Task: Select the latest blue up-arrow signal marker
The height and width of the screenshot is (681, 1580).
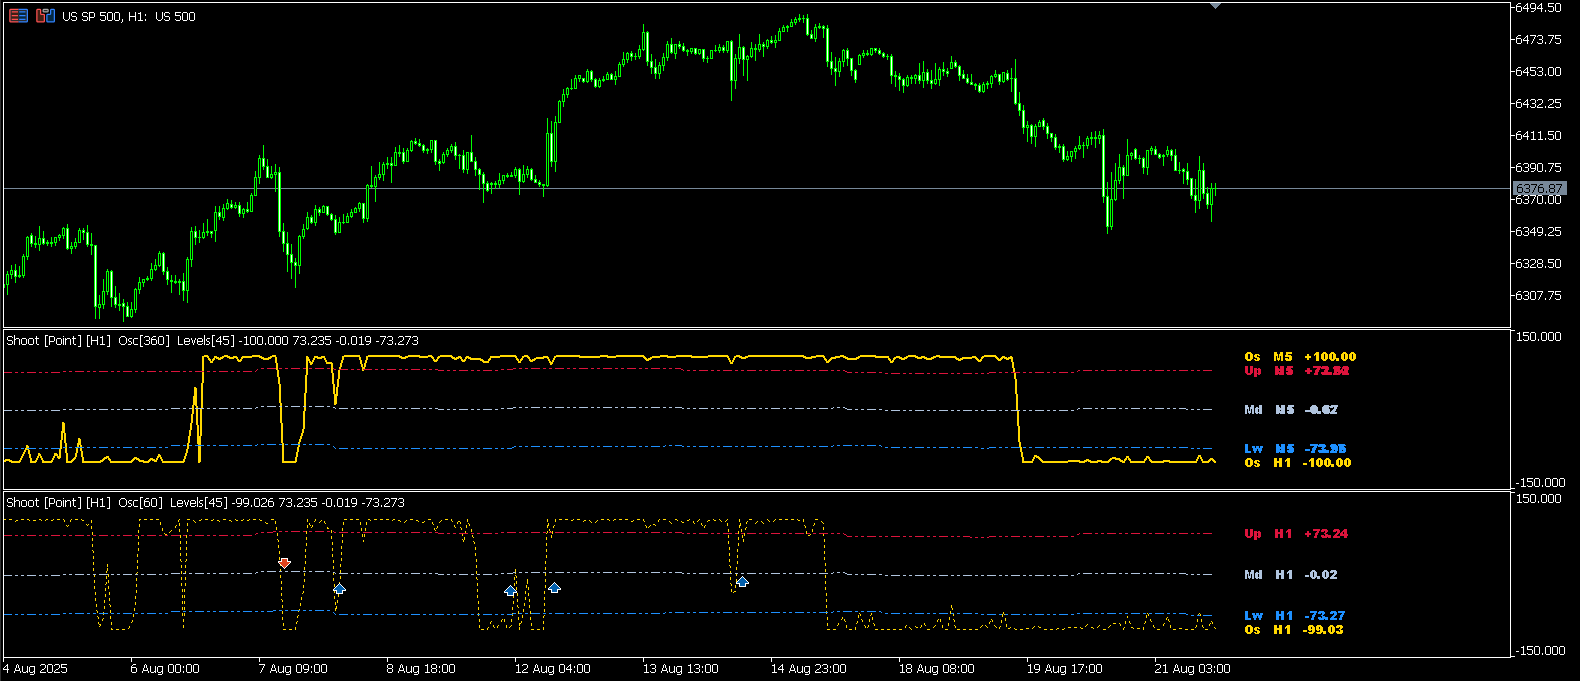Action: click(742, 581)
